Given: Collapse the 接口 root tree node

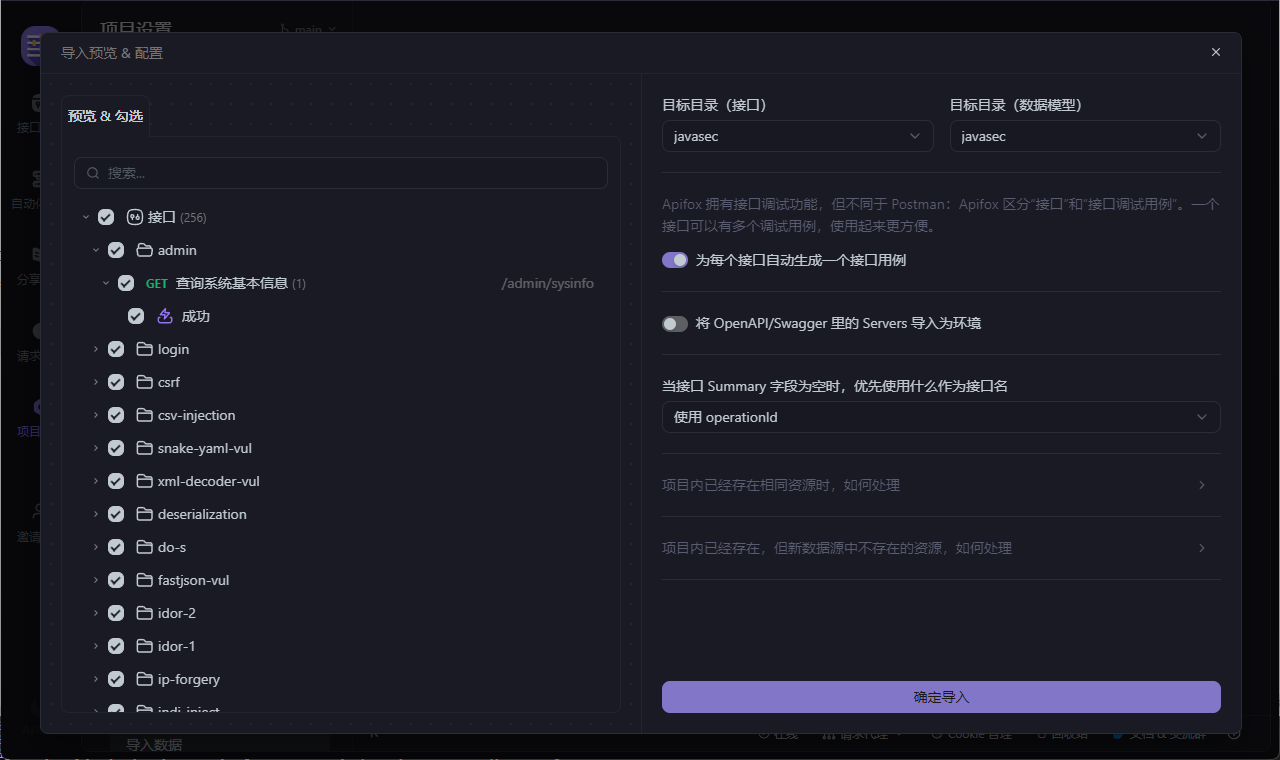Looking at the screenshot, I should (86, 217).
